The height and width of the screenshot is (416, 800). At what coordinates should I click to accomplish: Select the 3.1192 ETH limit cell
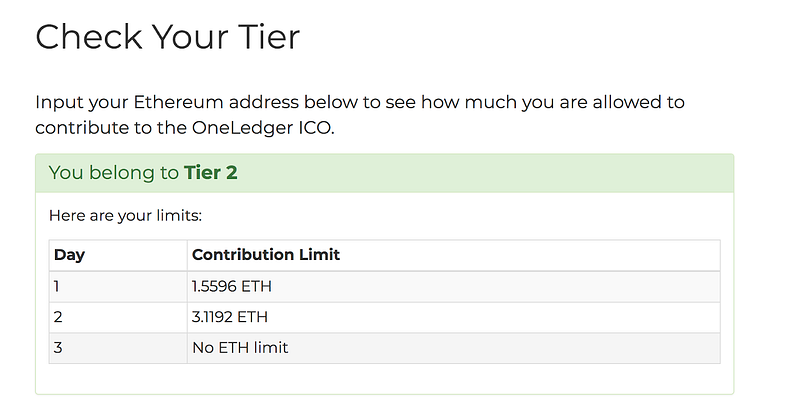454,317
